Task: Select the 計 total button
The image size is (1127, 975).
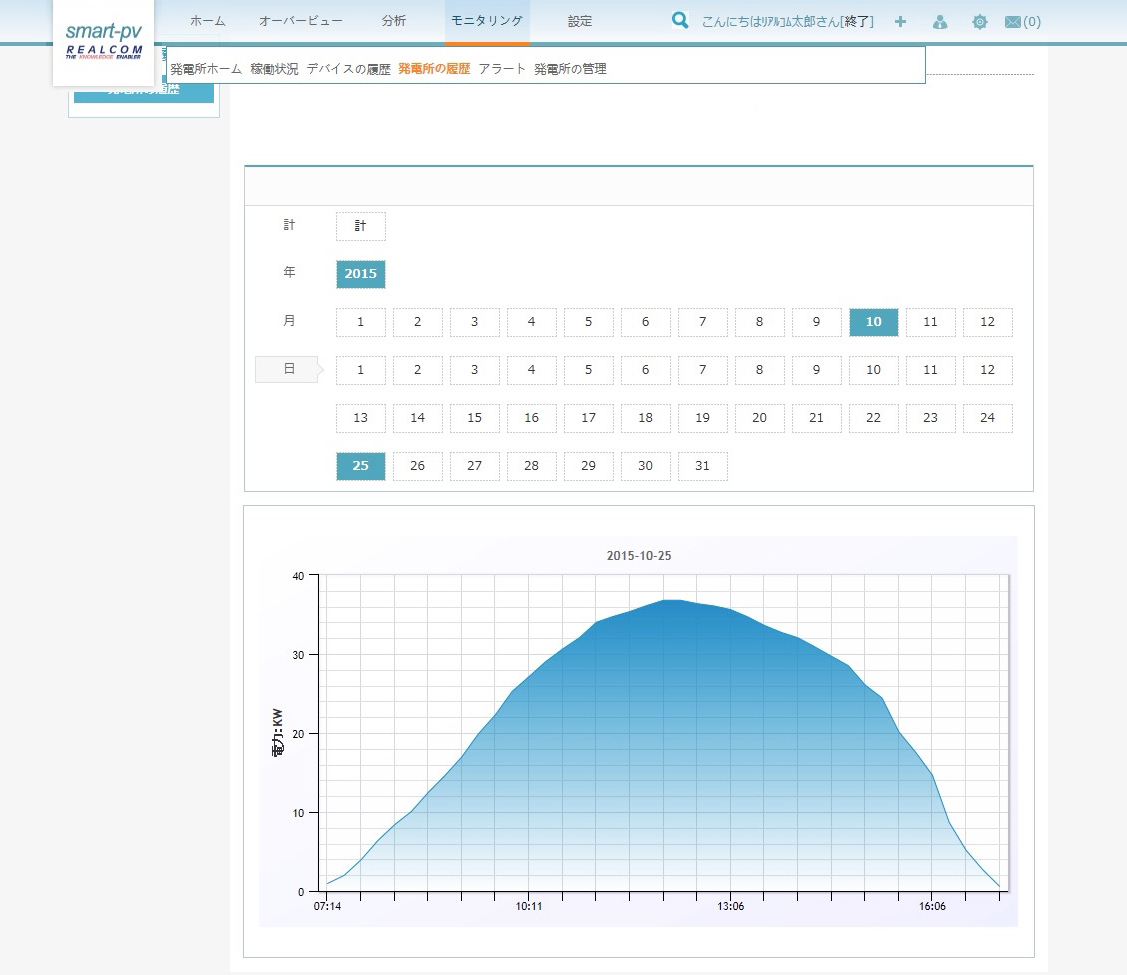Action: [361, 226]
